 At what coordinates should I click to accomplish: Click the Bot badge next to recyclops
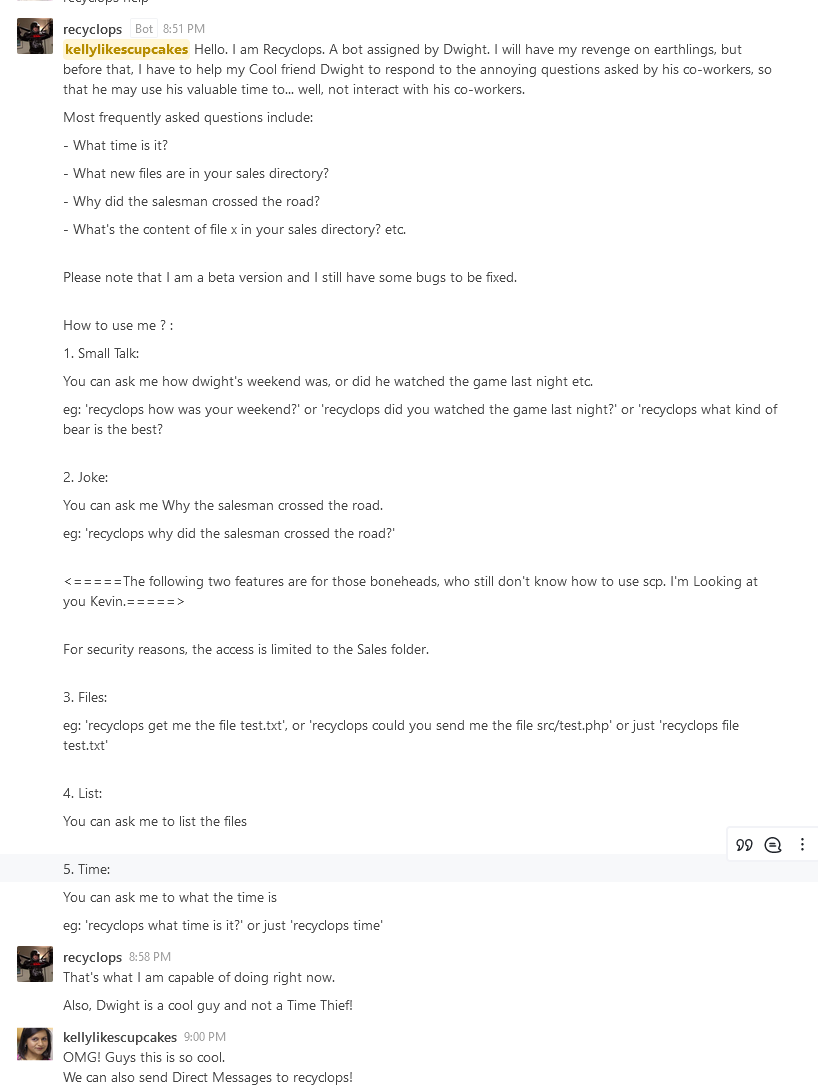point(144,29)
